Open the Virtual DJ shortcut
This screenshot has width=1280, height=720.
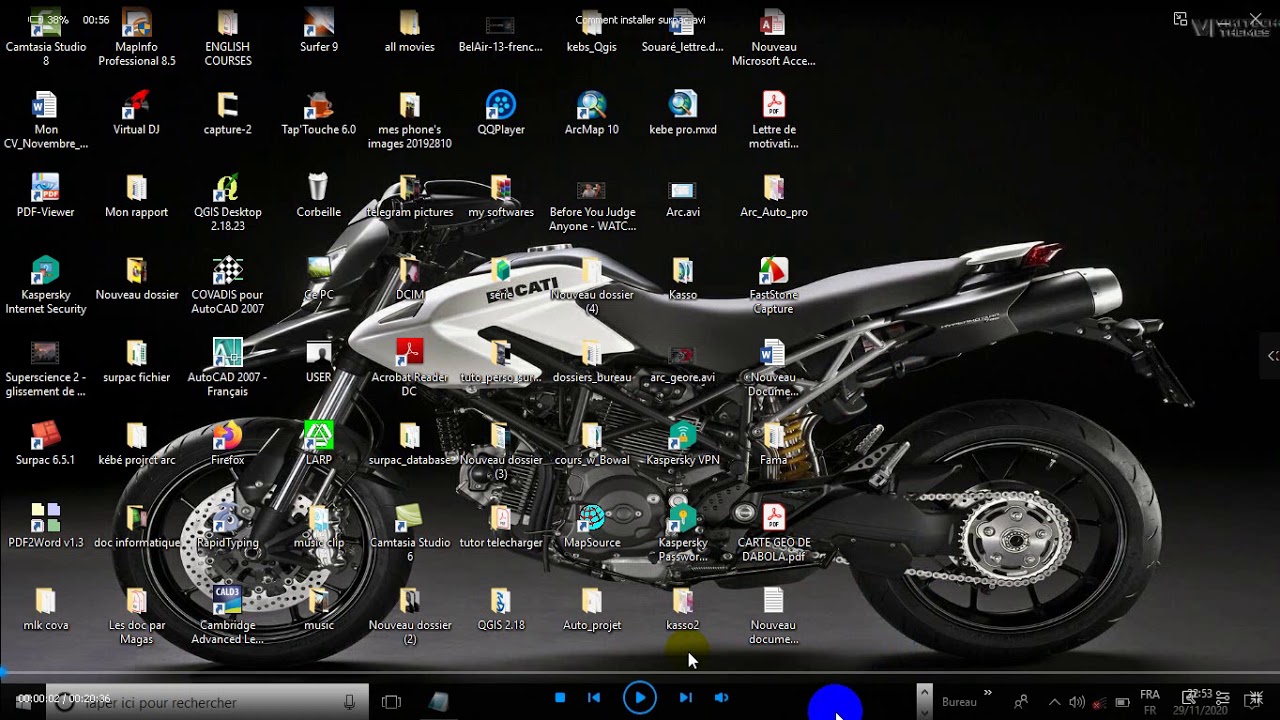pyautogui.click(x=137, y=113)
